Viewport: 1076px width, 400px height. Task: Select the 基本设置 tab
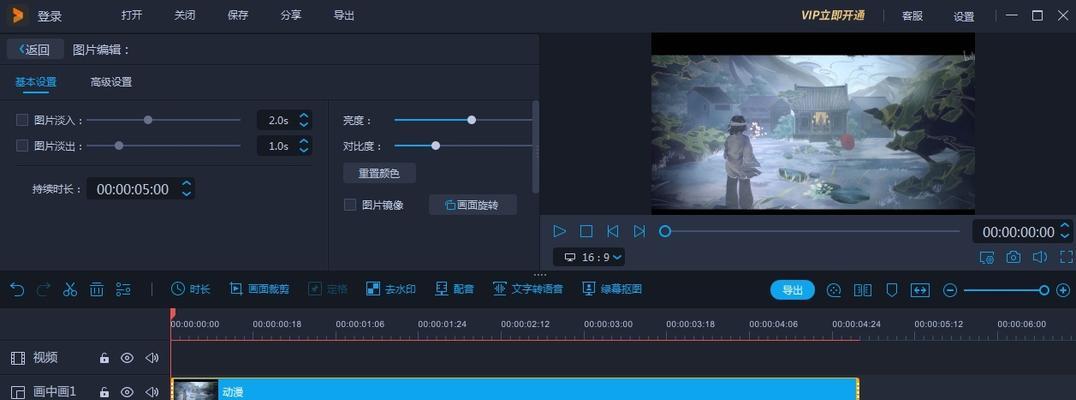tap(36, 82)
